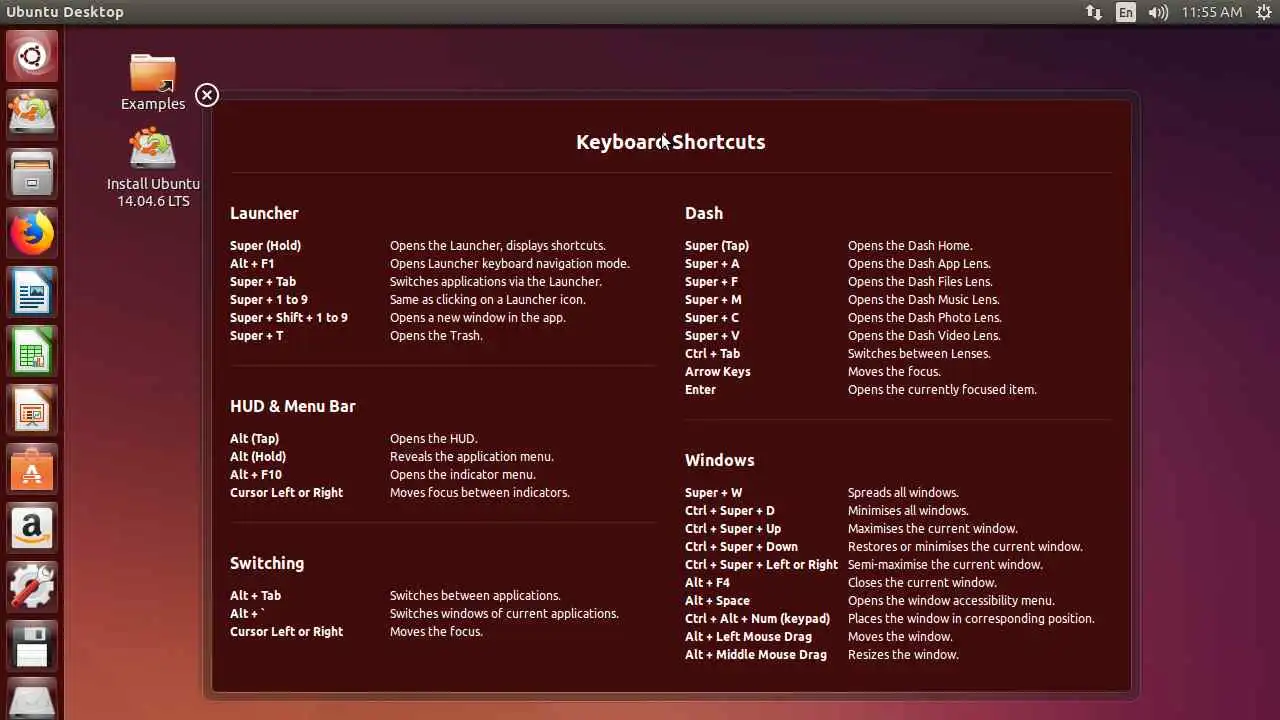Click the Alt + Middle Mouse Drag shortcut
The image size is (1280, 720).
click(x=756, y=654)
